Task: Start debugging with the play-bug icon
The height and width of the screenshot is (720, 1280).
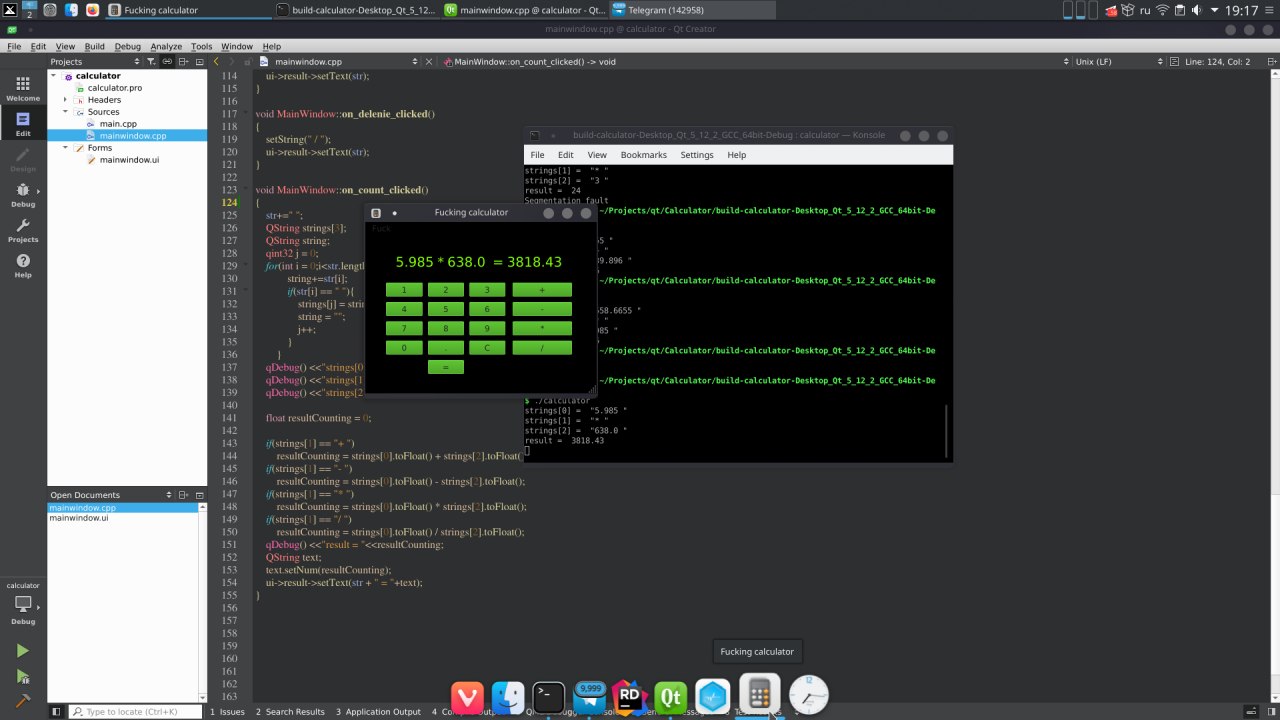Action: 22,677
